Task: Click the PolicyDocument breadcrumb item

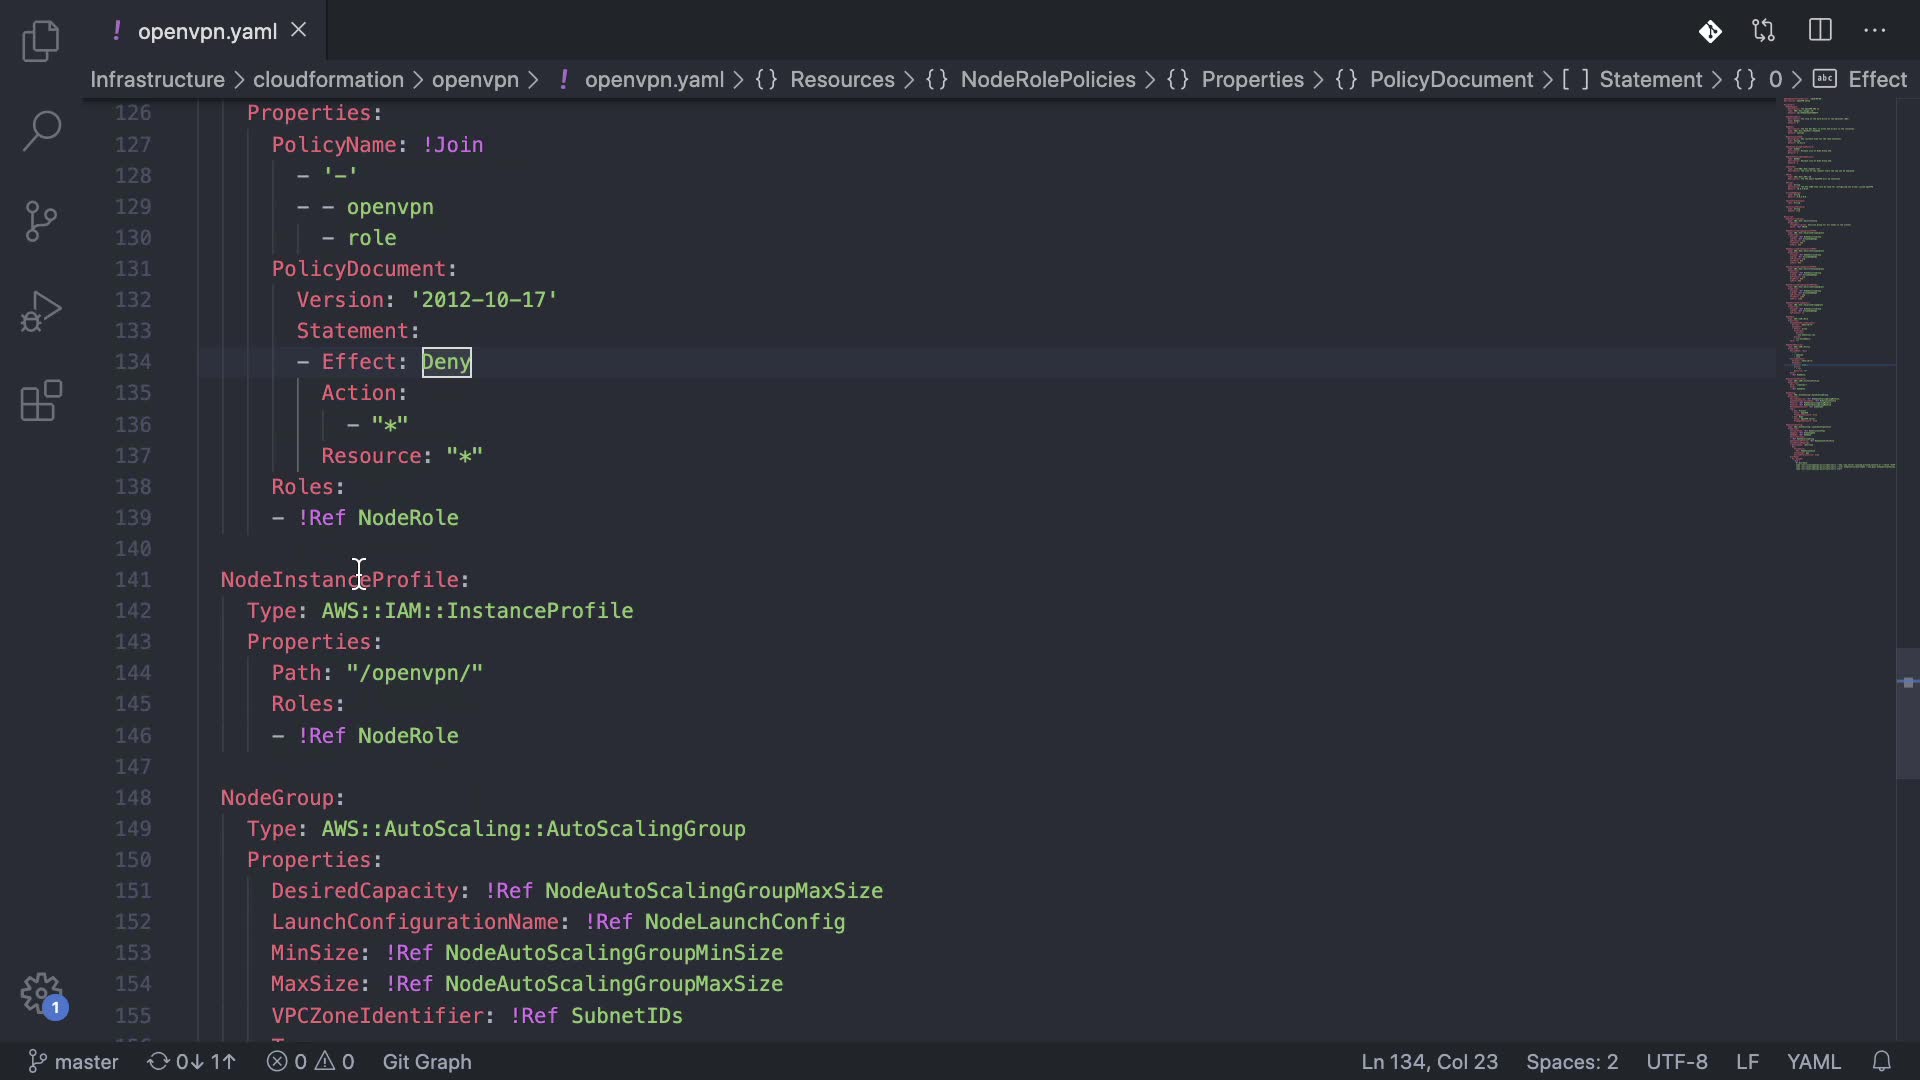Action: (x=1450, y=80)
